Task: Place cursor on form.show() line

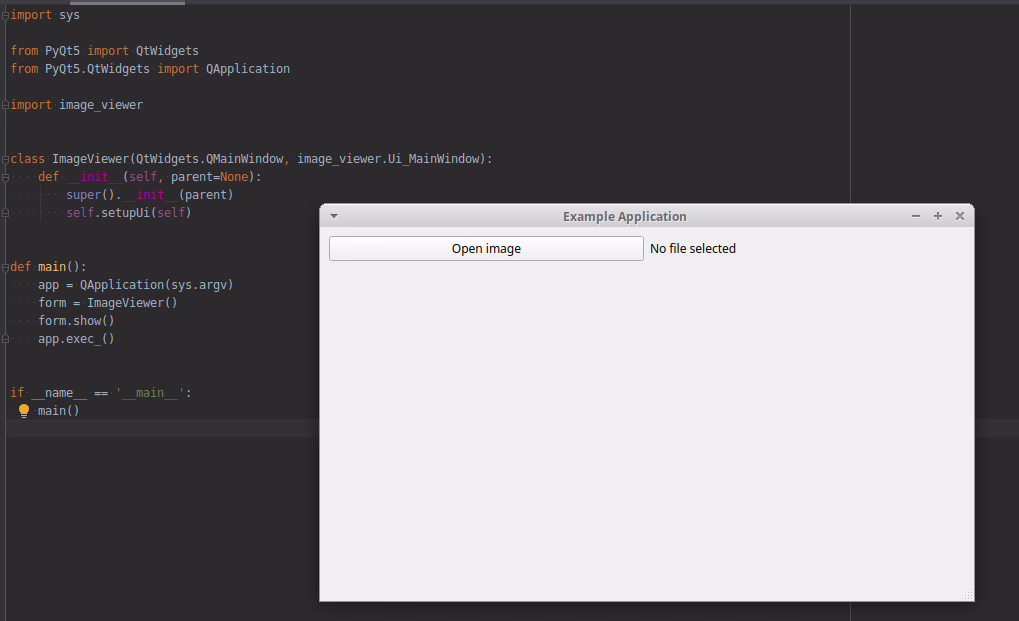Action: point(76,321)
